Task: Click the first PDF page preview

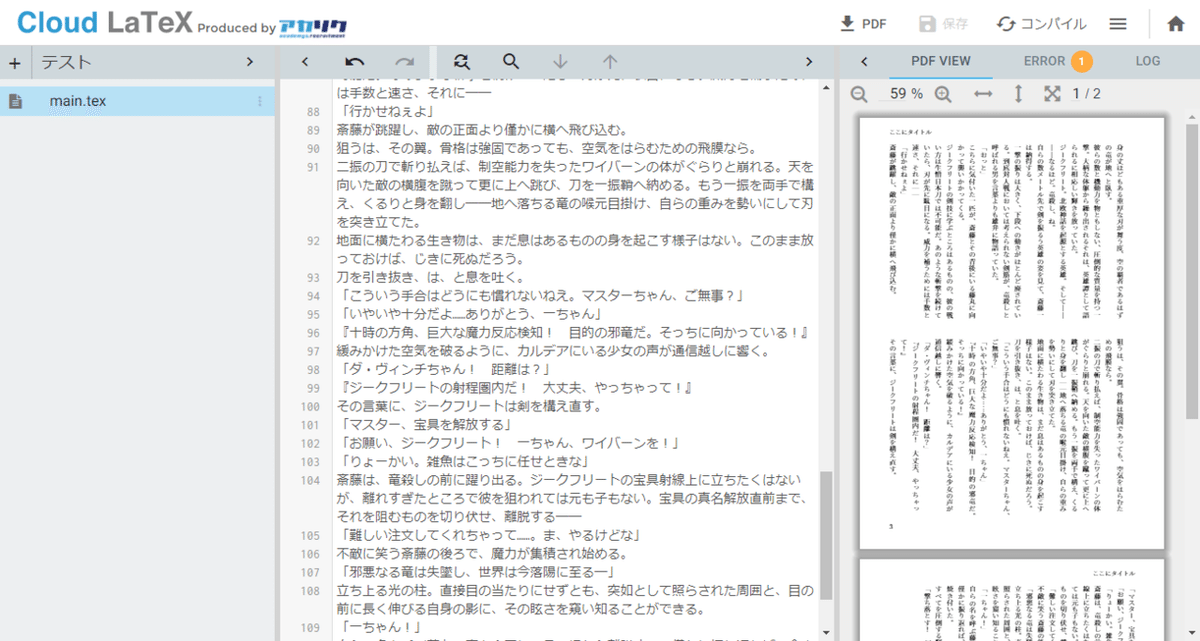Action: (1012, 332)
